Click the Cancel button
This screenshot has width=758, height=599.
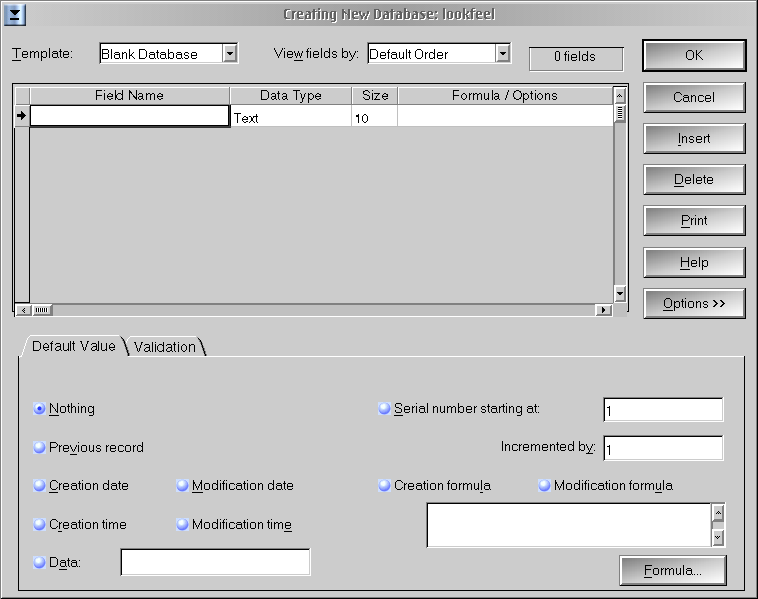tap(694, 97)
